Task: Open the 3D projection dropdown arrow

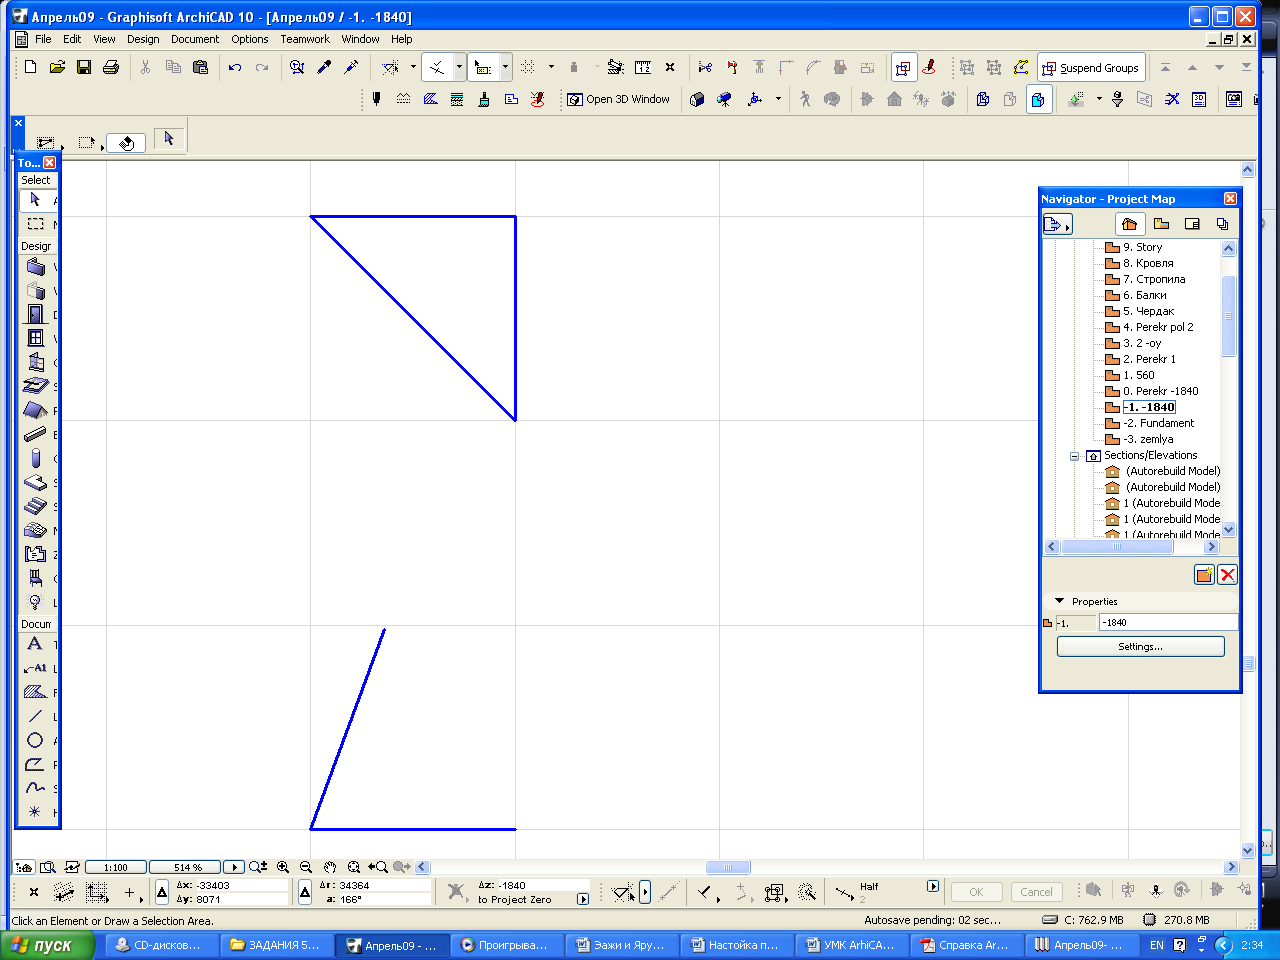Action: (x=778, y=99)
